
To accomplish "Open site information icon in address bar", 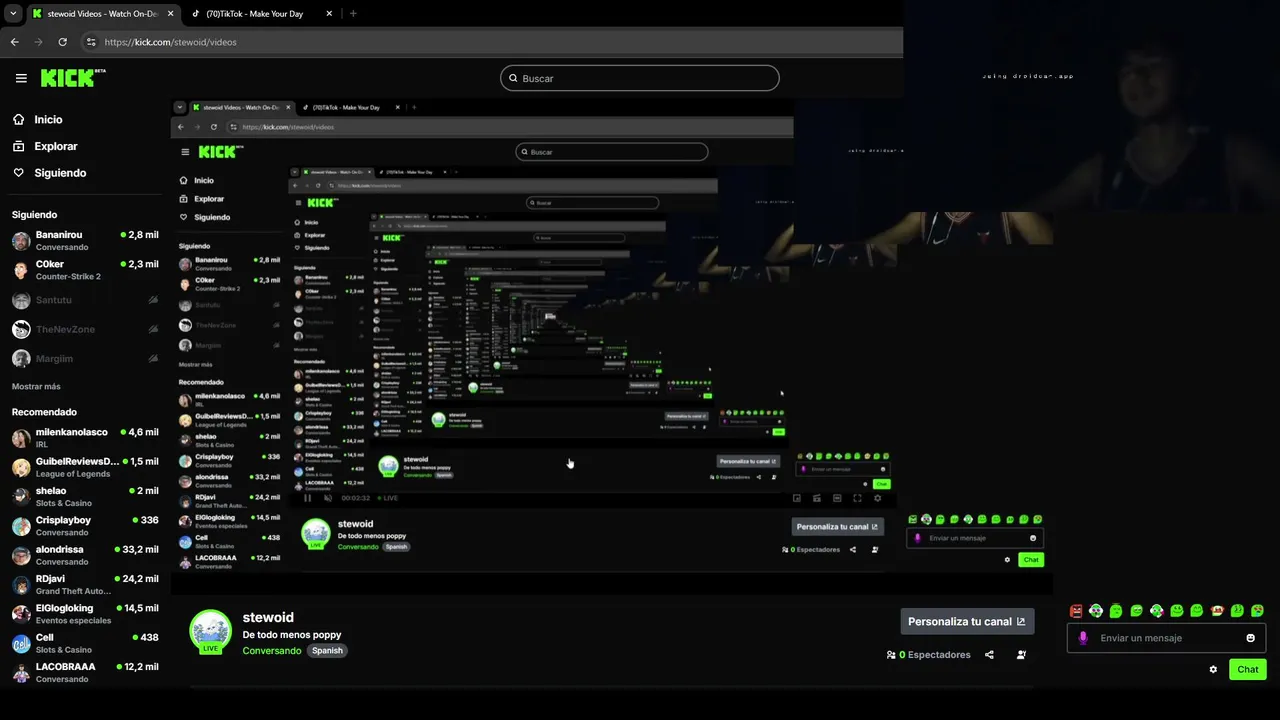I will pyautogui.click(x=91, y=42).
